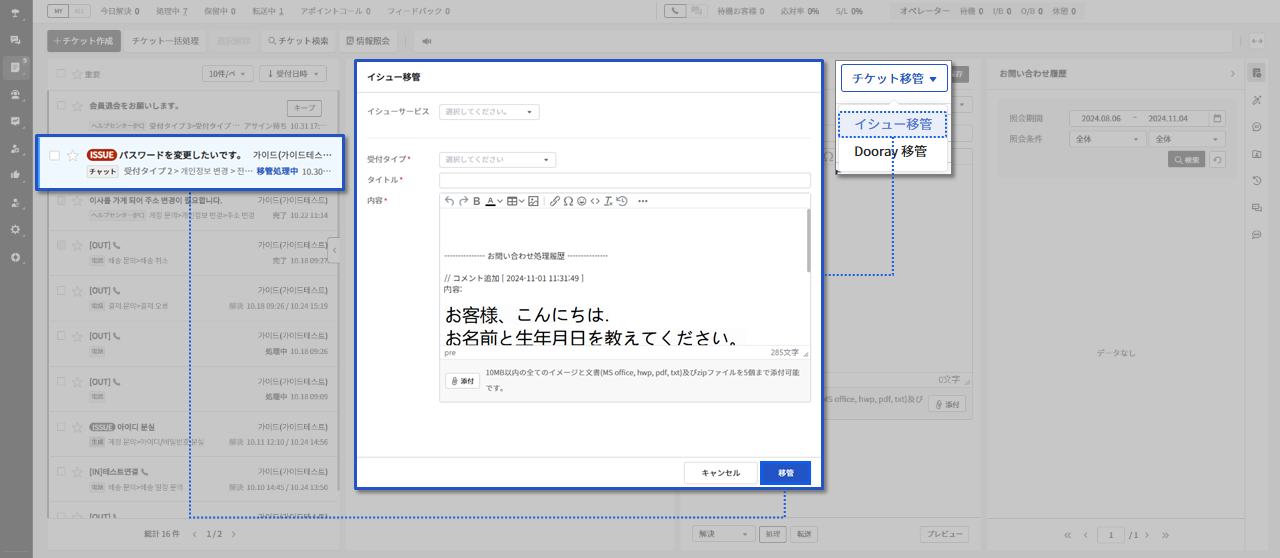Choose Dooray 移管 from the transfer menu
Viewport: 1280px width, 558px height.
pos(890,152)
